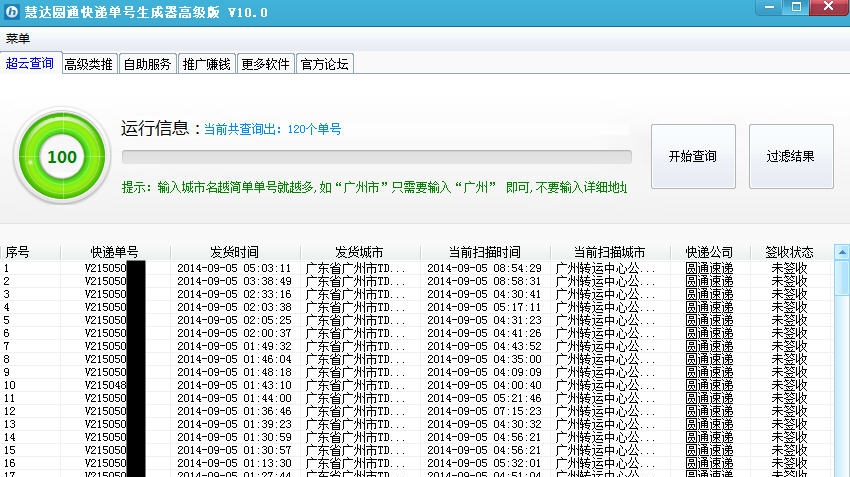Click the vertical scrollbar thumb
Screen dimensions: 850x477
[841, 278]
